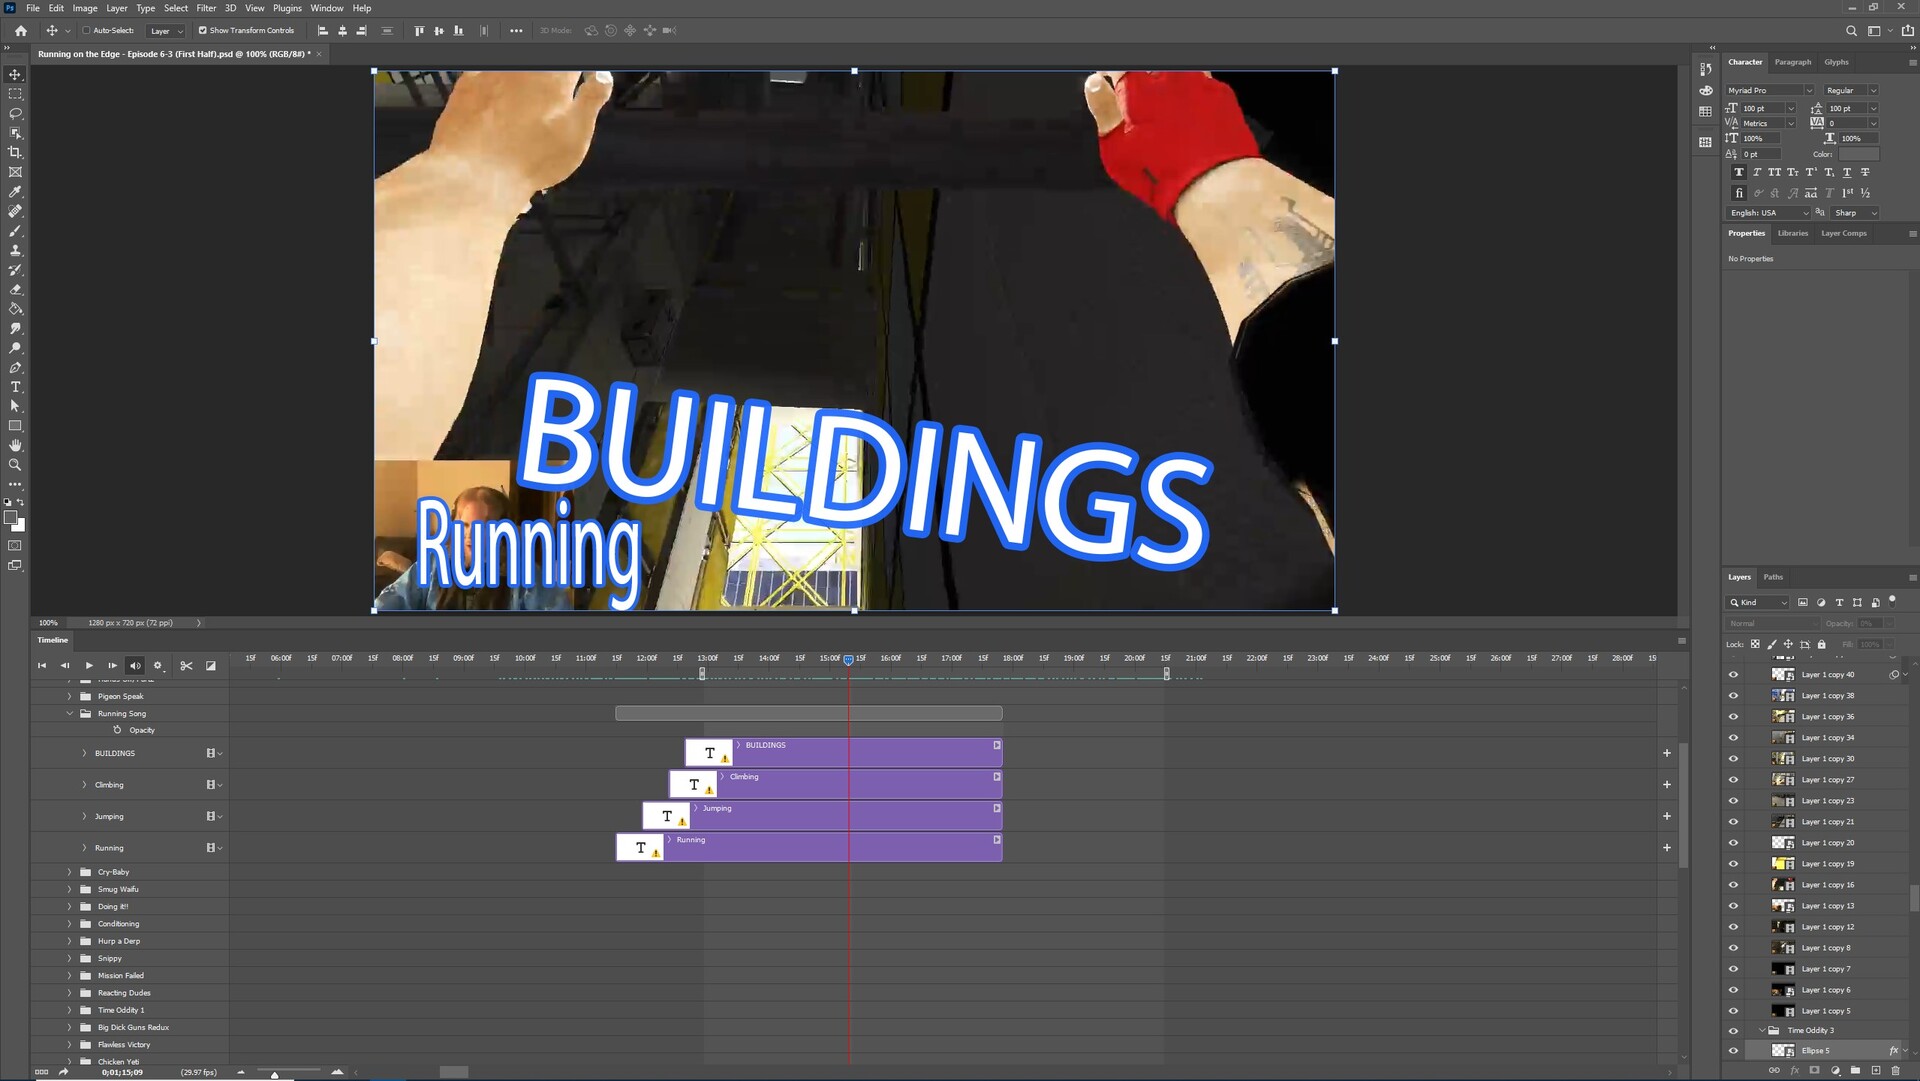Switch to the Libraries tab
The width and height of the screenshot is (1920, 1081).
click(x=1792, y=233)
